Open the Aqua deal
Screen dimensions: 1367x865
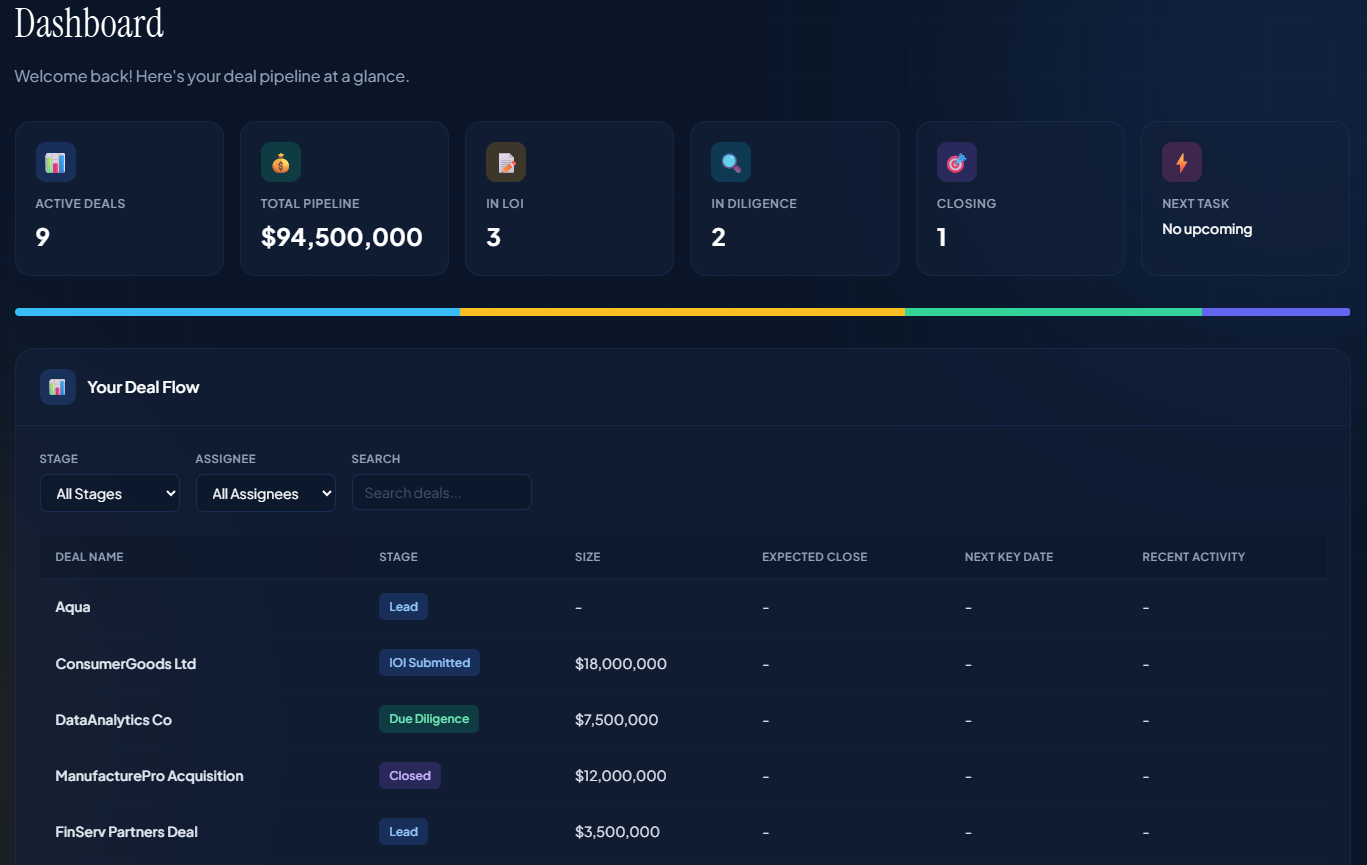click(73, 607)
